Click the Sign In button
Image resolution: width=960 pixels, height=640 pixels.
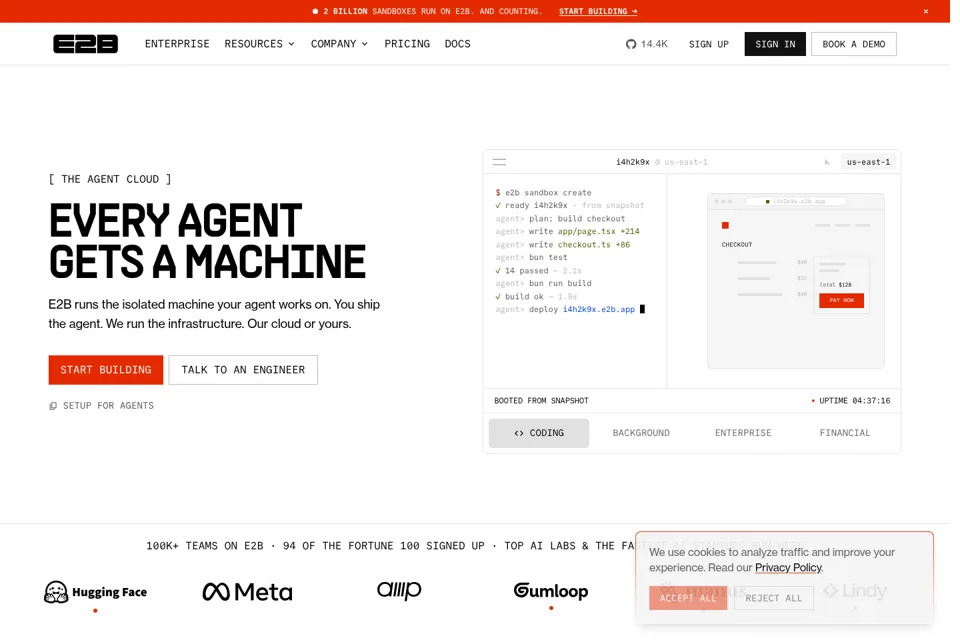pos(775,44)
